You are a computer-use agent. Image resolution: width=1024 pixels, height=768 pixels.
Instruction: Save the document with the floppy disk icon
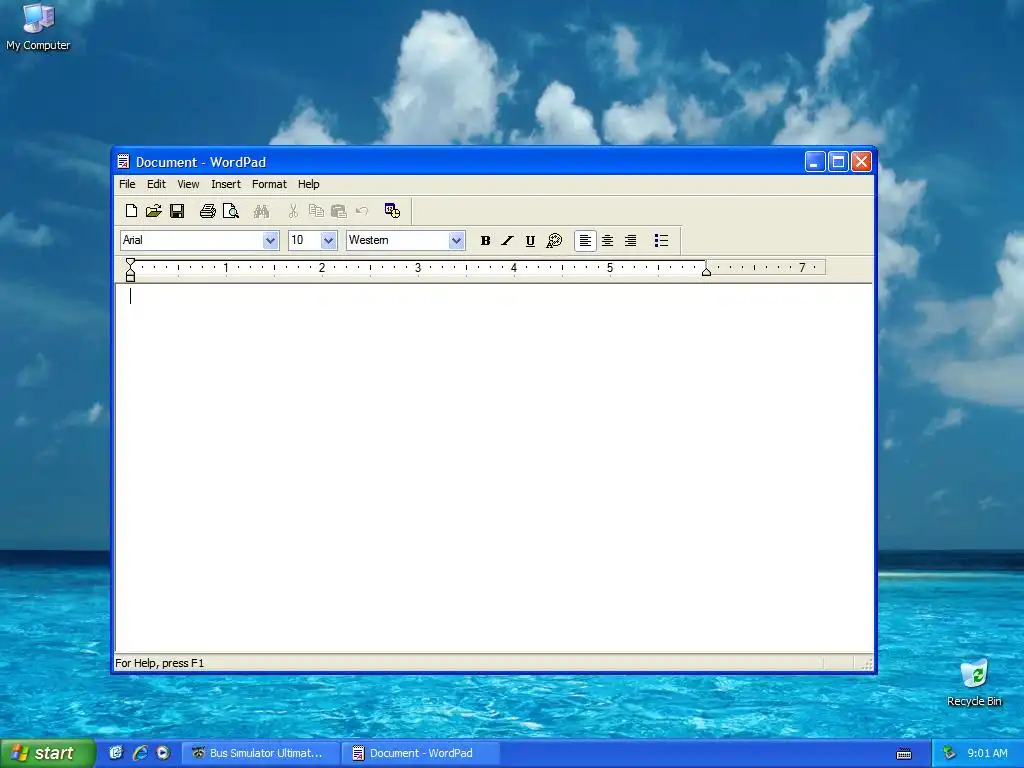tap(177, 211)
